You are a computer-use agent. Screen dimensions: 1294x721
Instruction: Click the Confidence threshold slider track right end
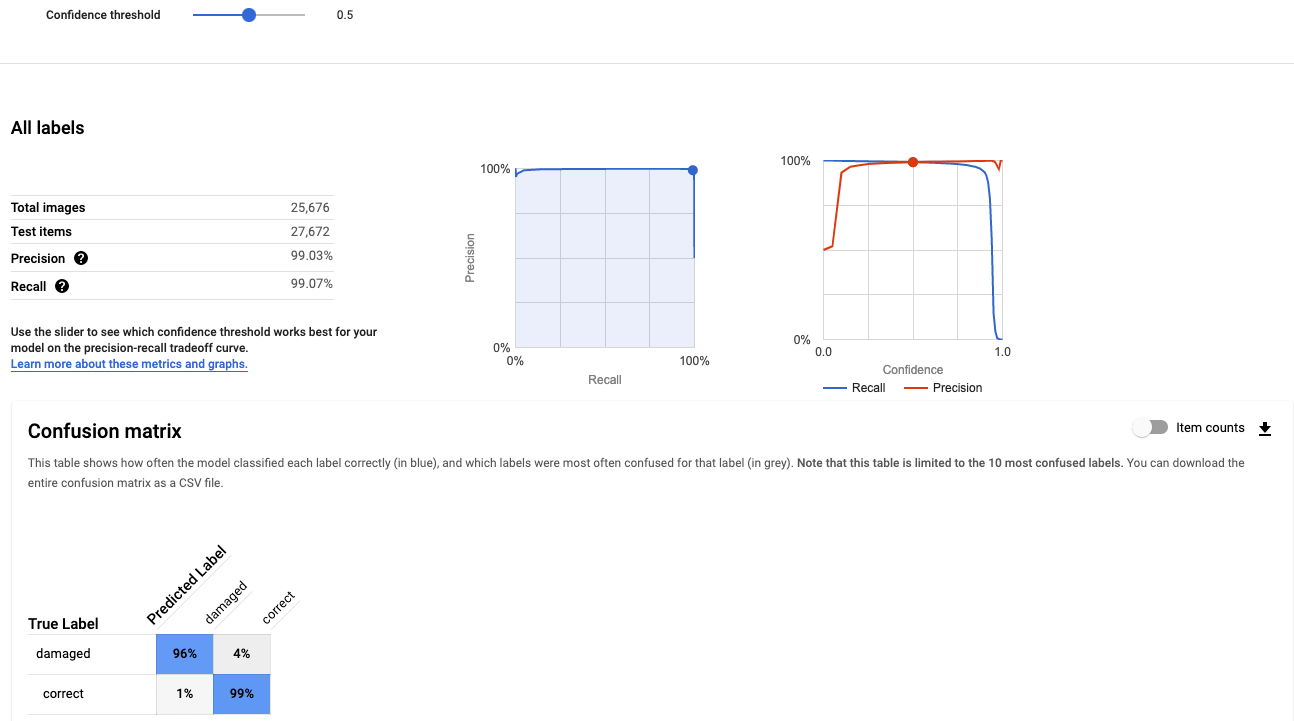click(303, 15)
